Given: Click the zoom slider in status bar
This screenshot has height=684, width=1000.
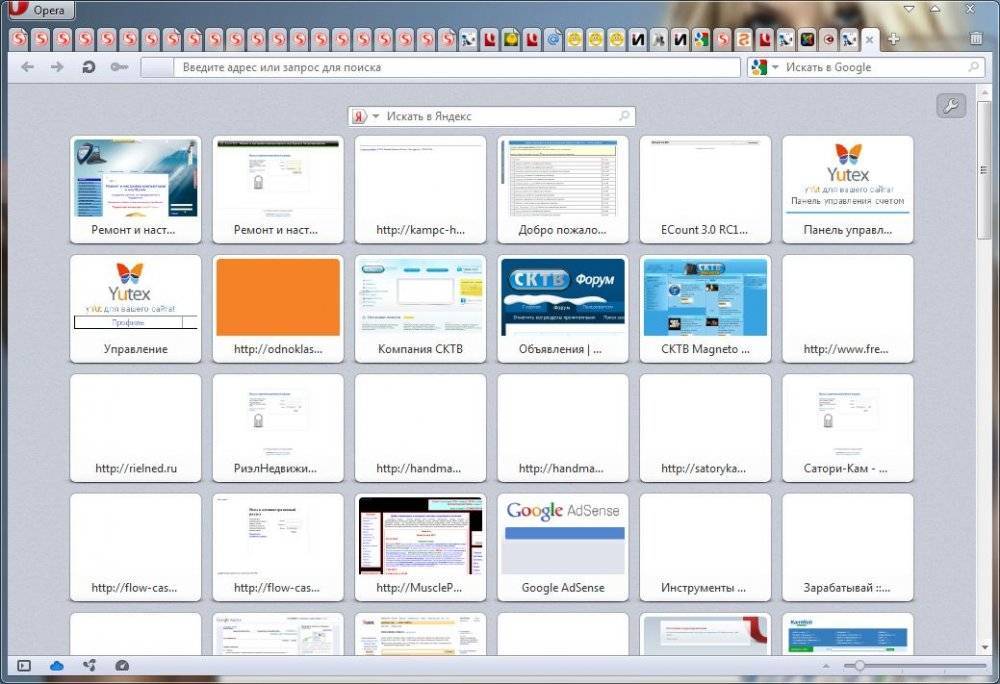Looking at the screenshot, I should (x=860, y=666).
